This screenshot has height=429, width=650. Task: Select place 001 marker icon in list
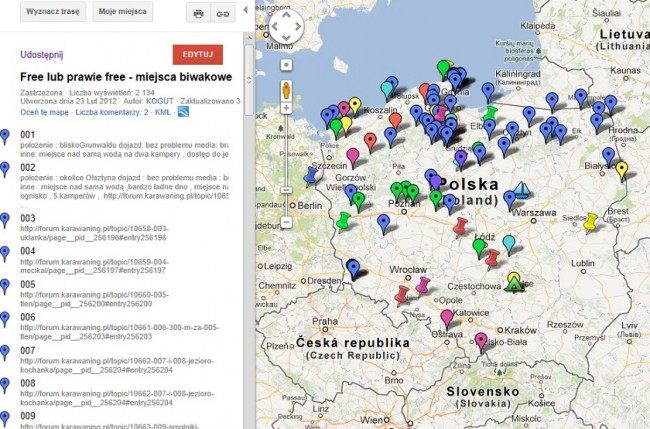5,137
